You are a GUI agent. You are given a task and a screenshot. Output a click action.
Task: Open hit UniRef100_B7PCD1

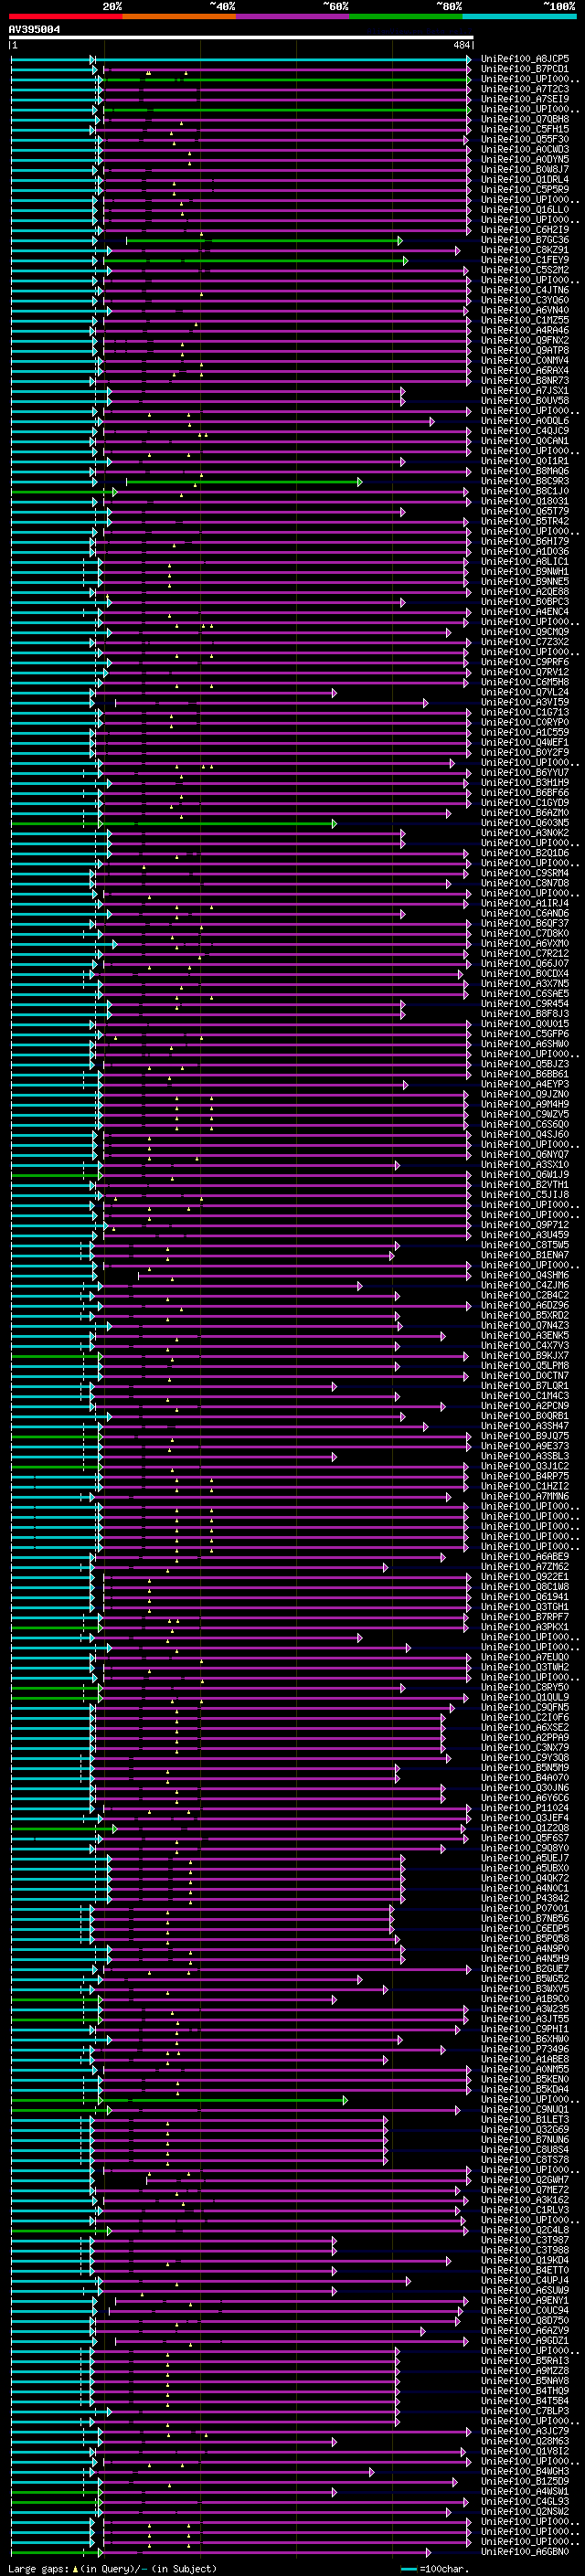pyautogui.click(x=525, y=69)
